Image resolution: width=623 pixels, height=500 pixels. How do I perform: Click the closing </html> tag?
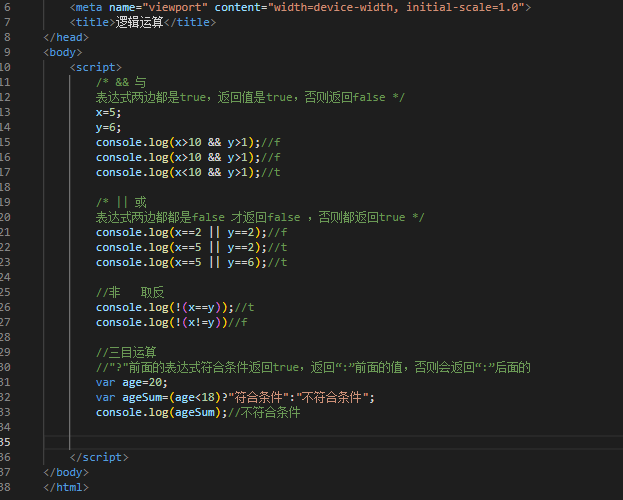66,488
